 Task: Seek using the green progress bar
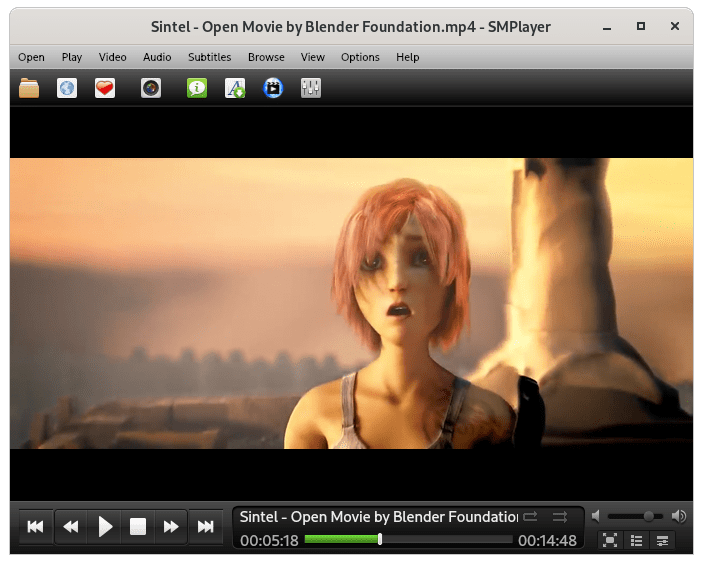coord(408,539)
